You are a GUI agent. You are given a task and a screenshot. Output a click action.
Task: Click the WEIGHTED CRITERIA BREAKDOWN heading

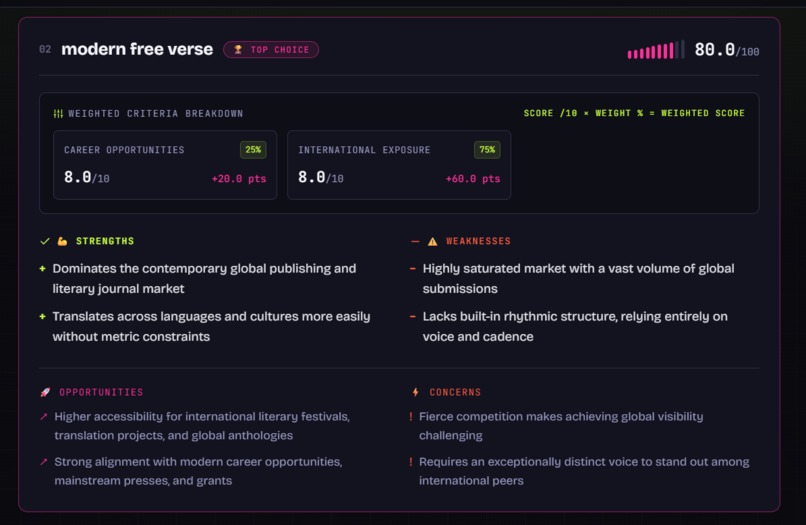tap(156, 114)
